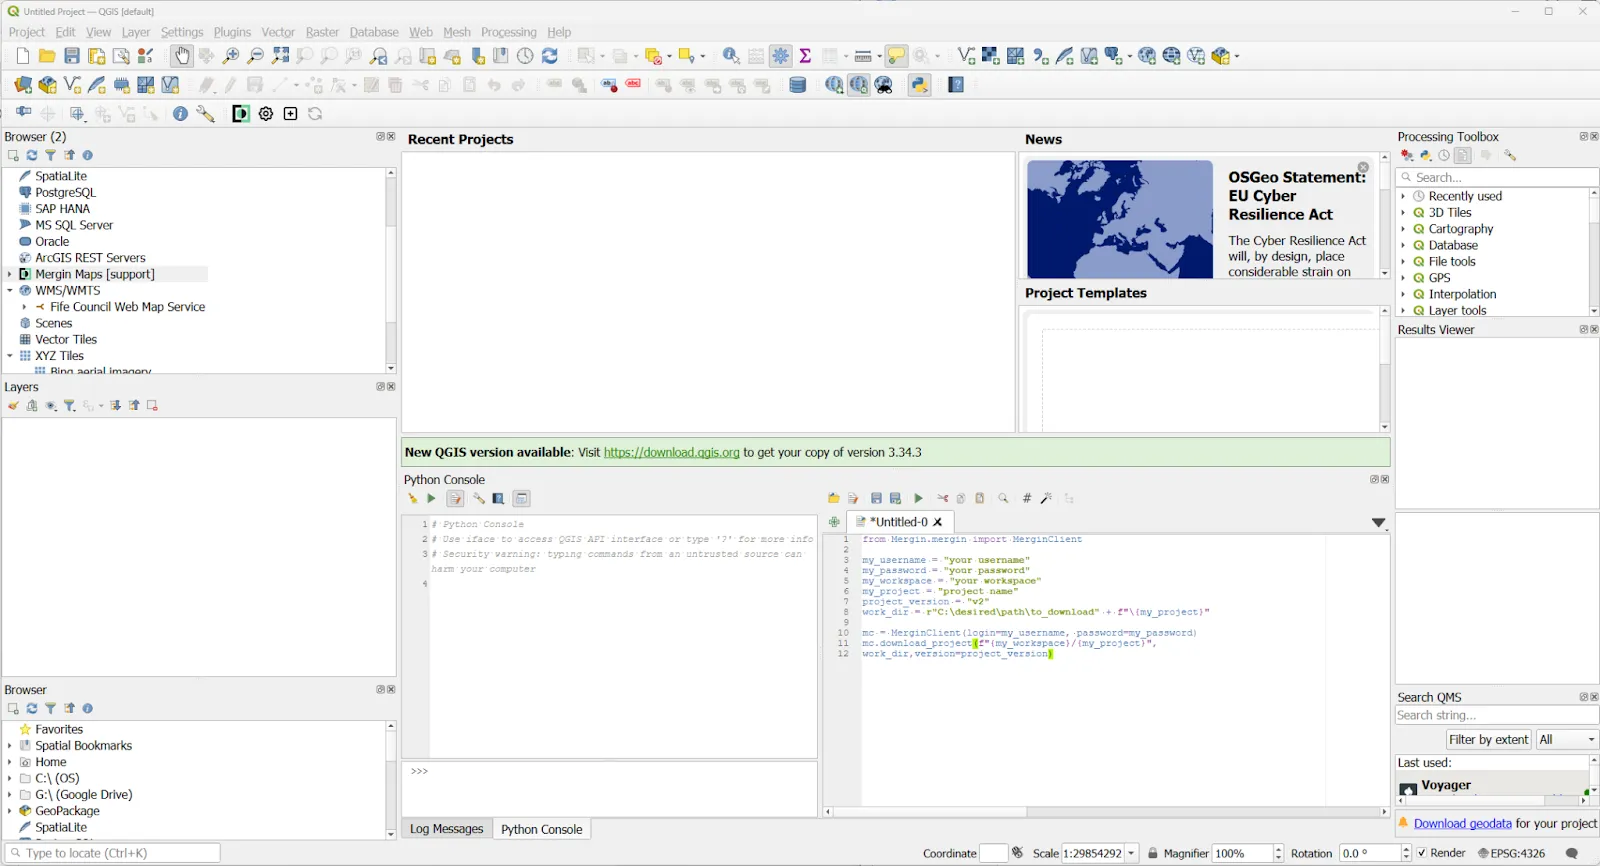Open the download.qgis.org link

click(671, 453)
